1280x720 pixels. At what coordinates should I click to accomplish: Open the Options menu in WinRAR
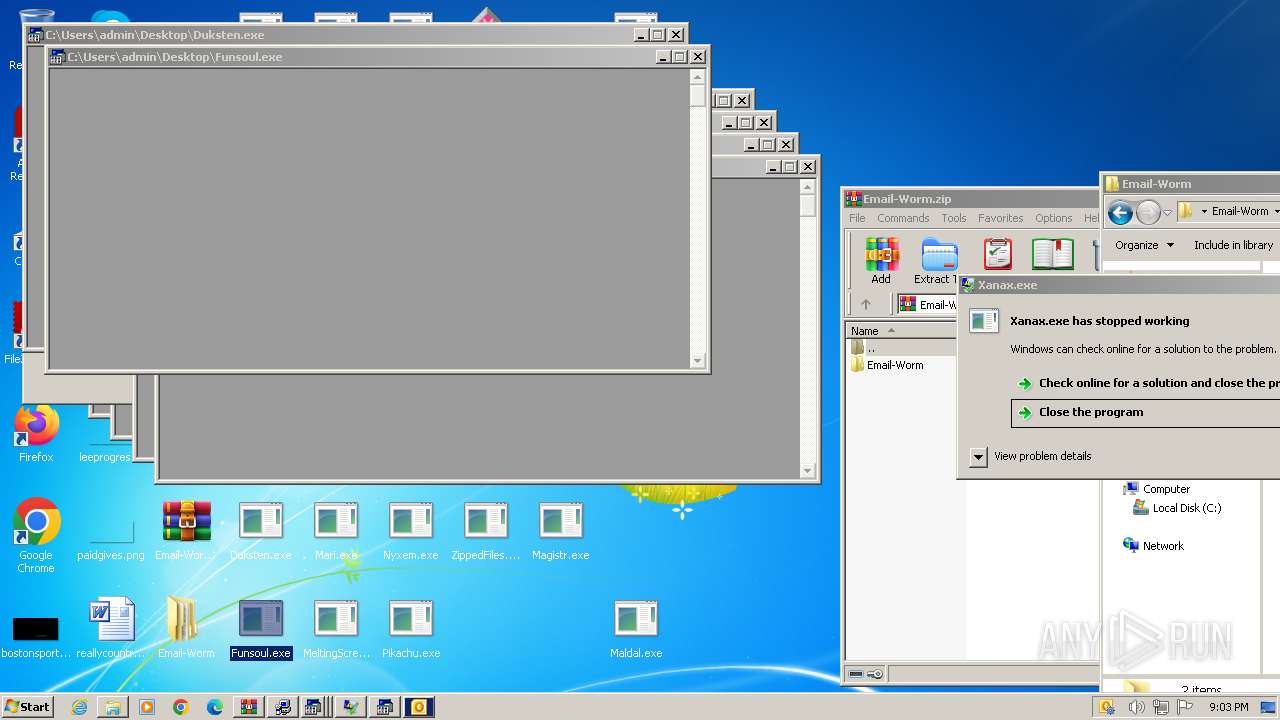(x=1054, y=218)
